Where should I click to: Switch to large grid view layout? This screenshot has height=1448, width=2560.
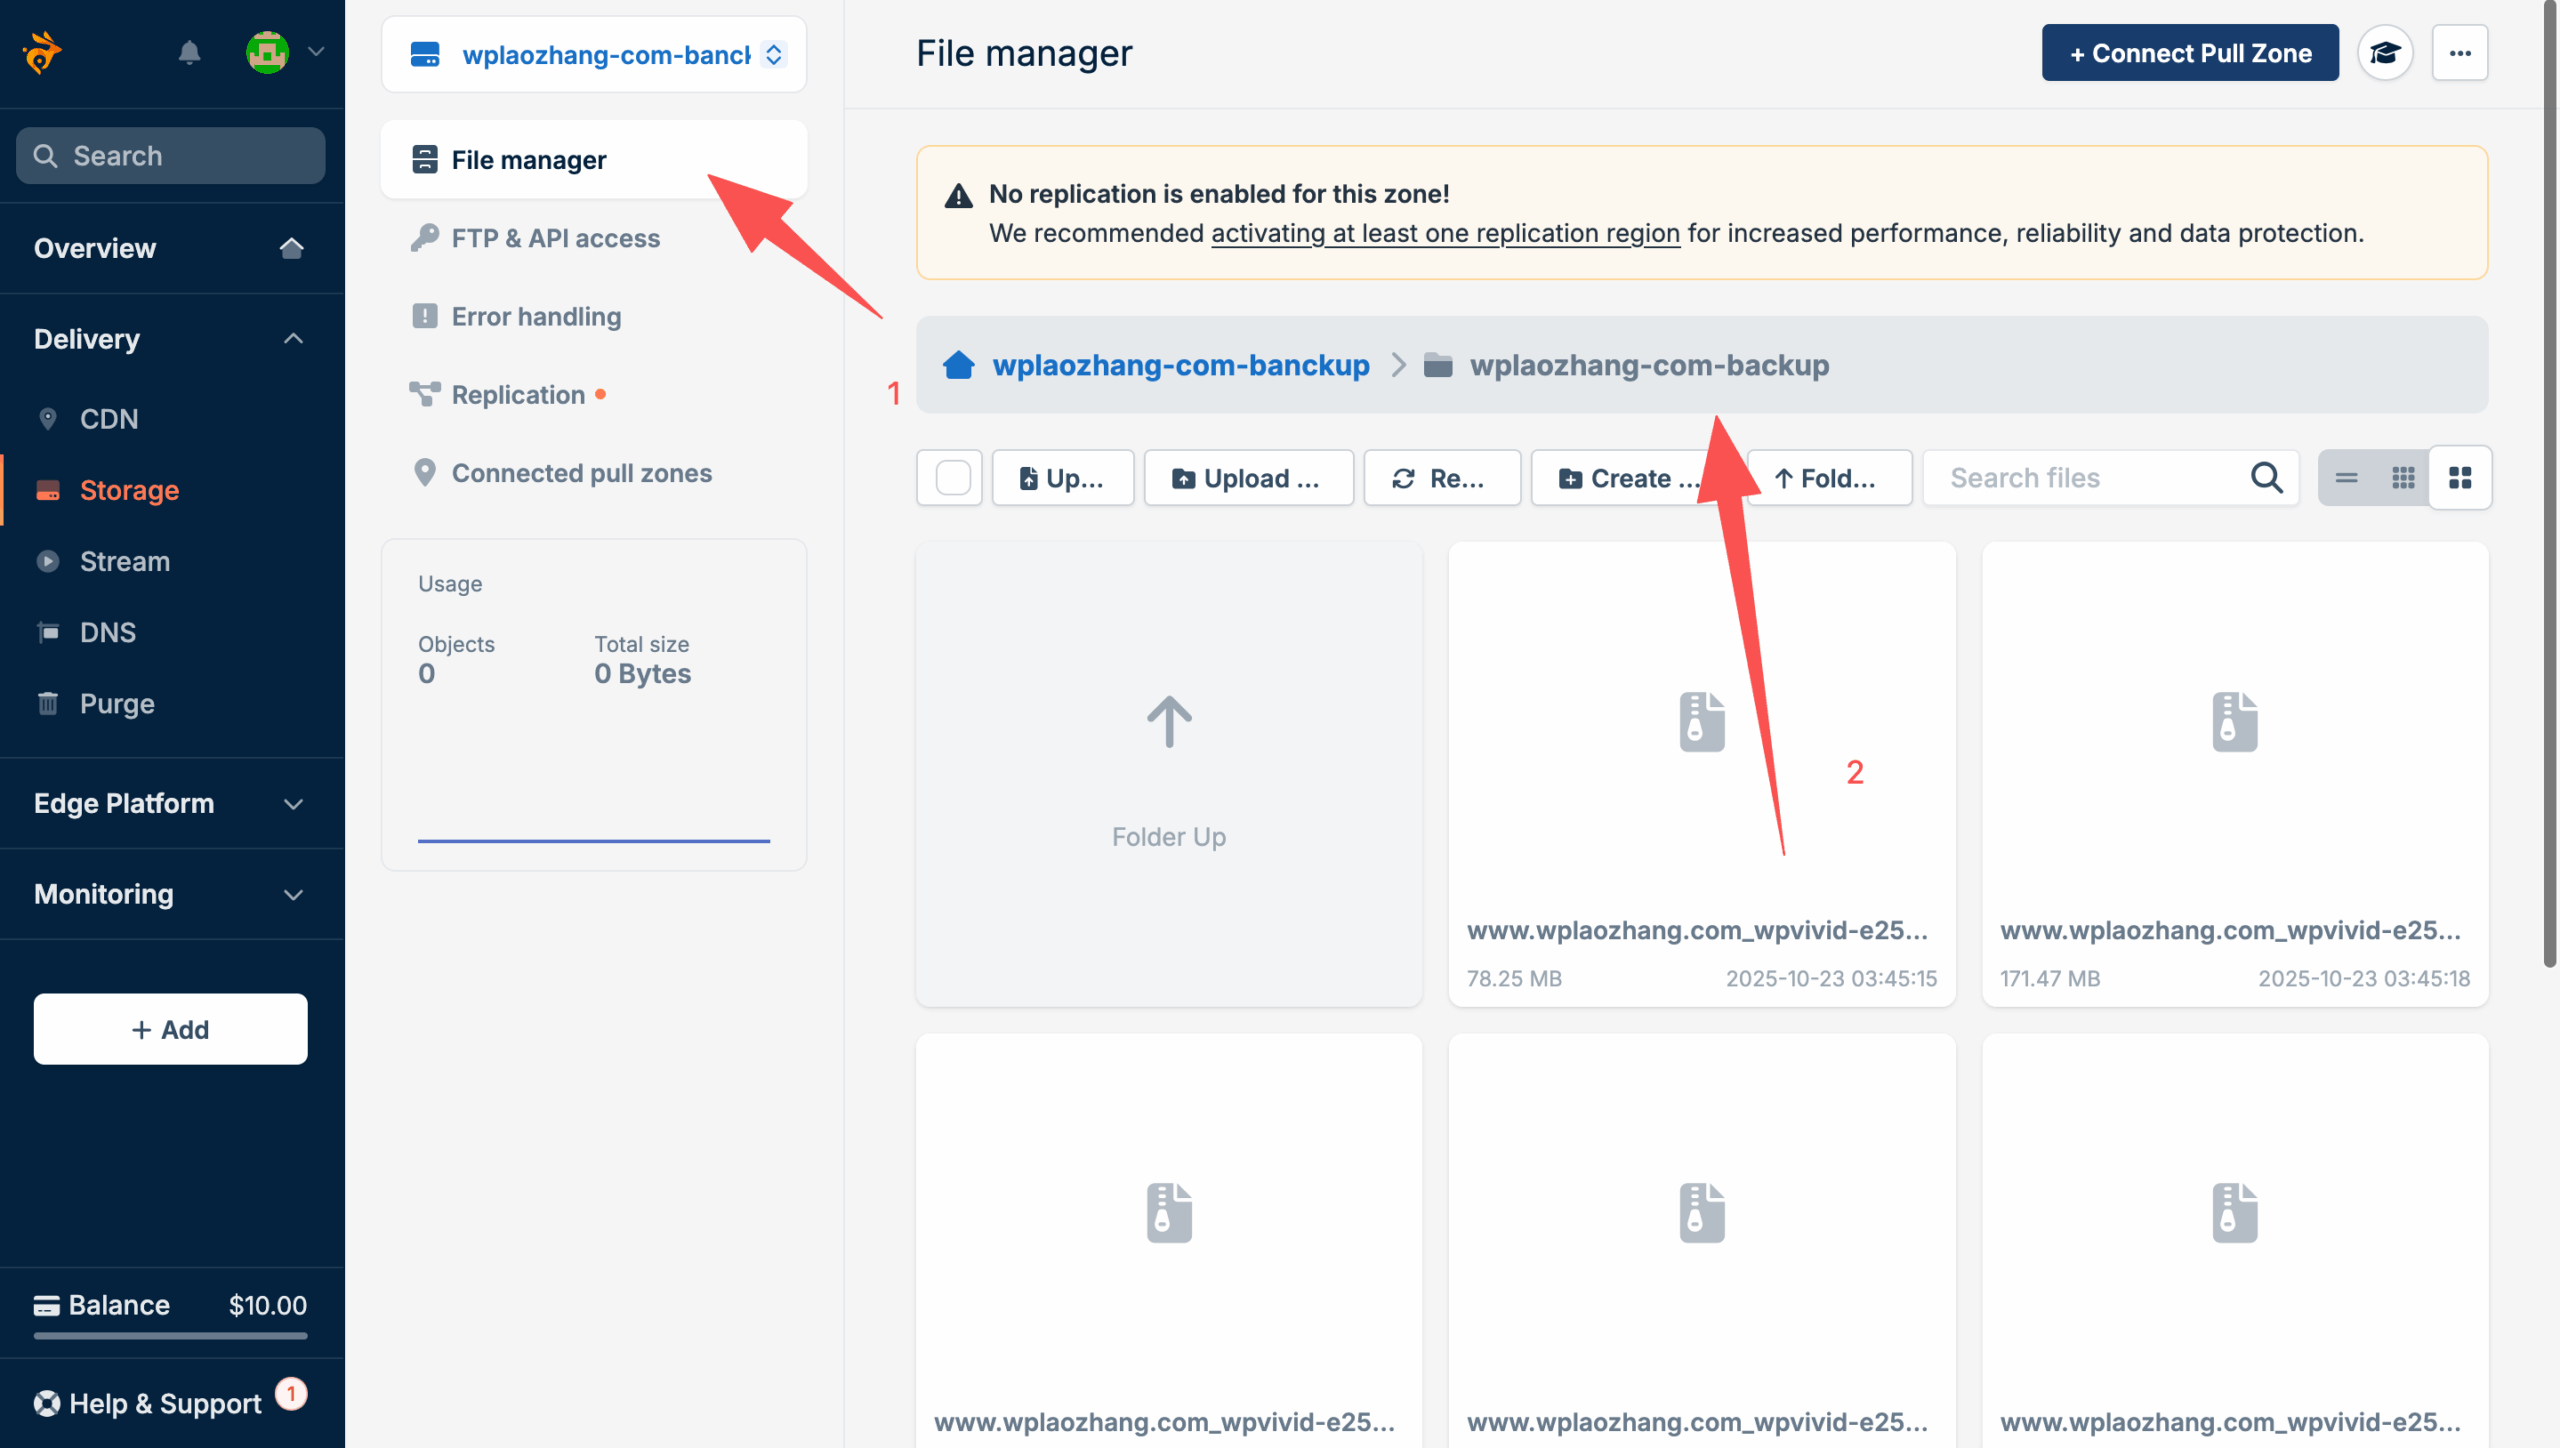pyautogui.click(x=2460, y=478)
